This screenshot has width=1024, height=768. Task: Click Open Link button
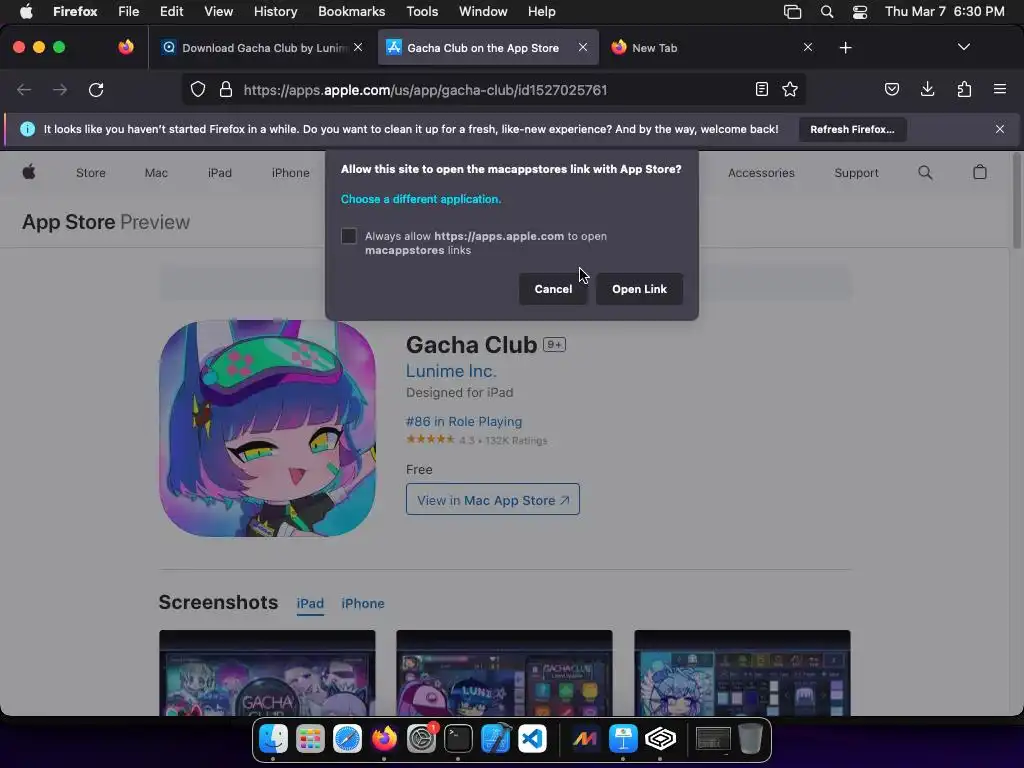point(639,289)
